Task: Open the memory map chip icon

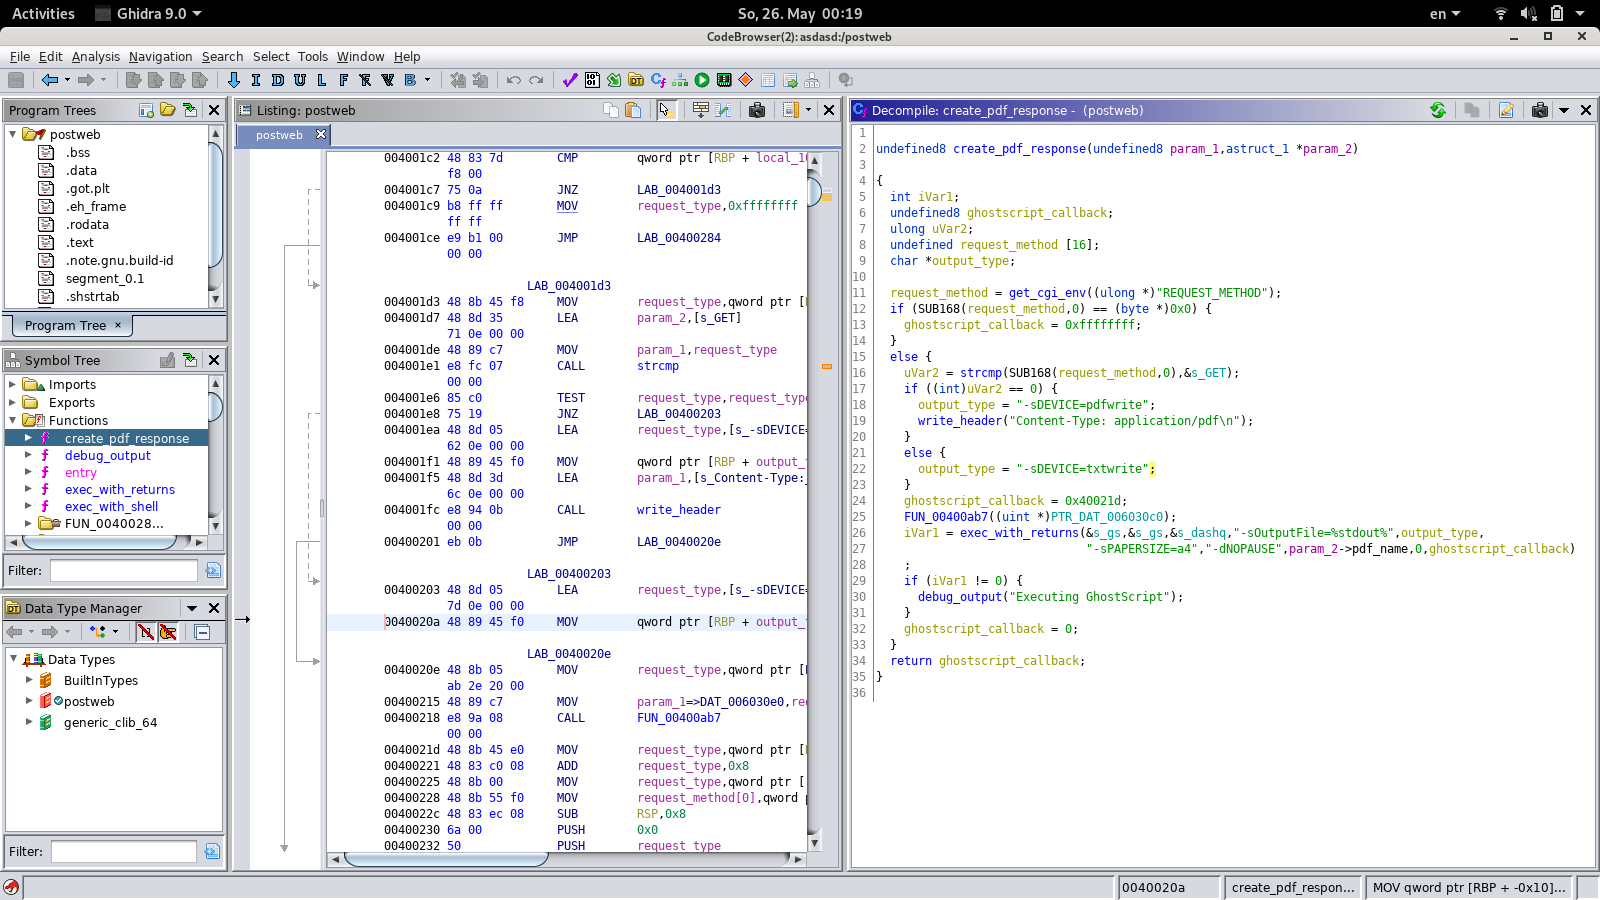Action: tap(724, 80)
